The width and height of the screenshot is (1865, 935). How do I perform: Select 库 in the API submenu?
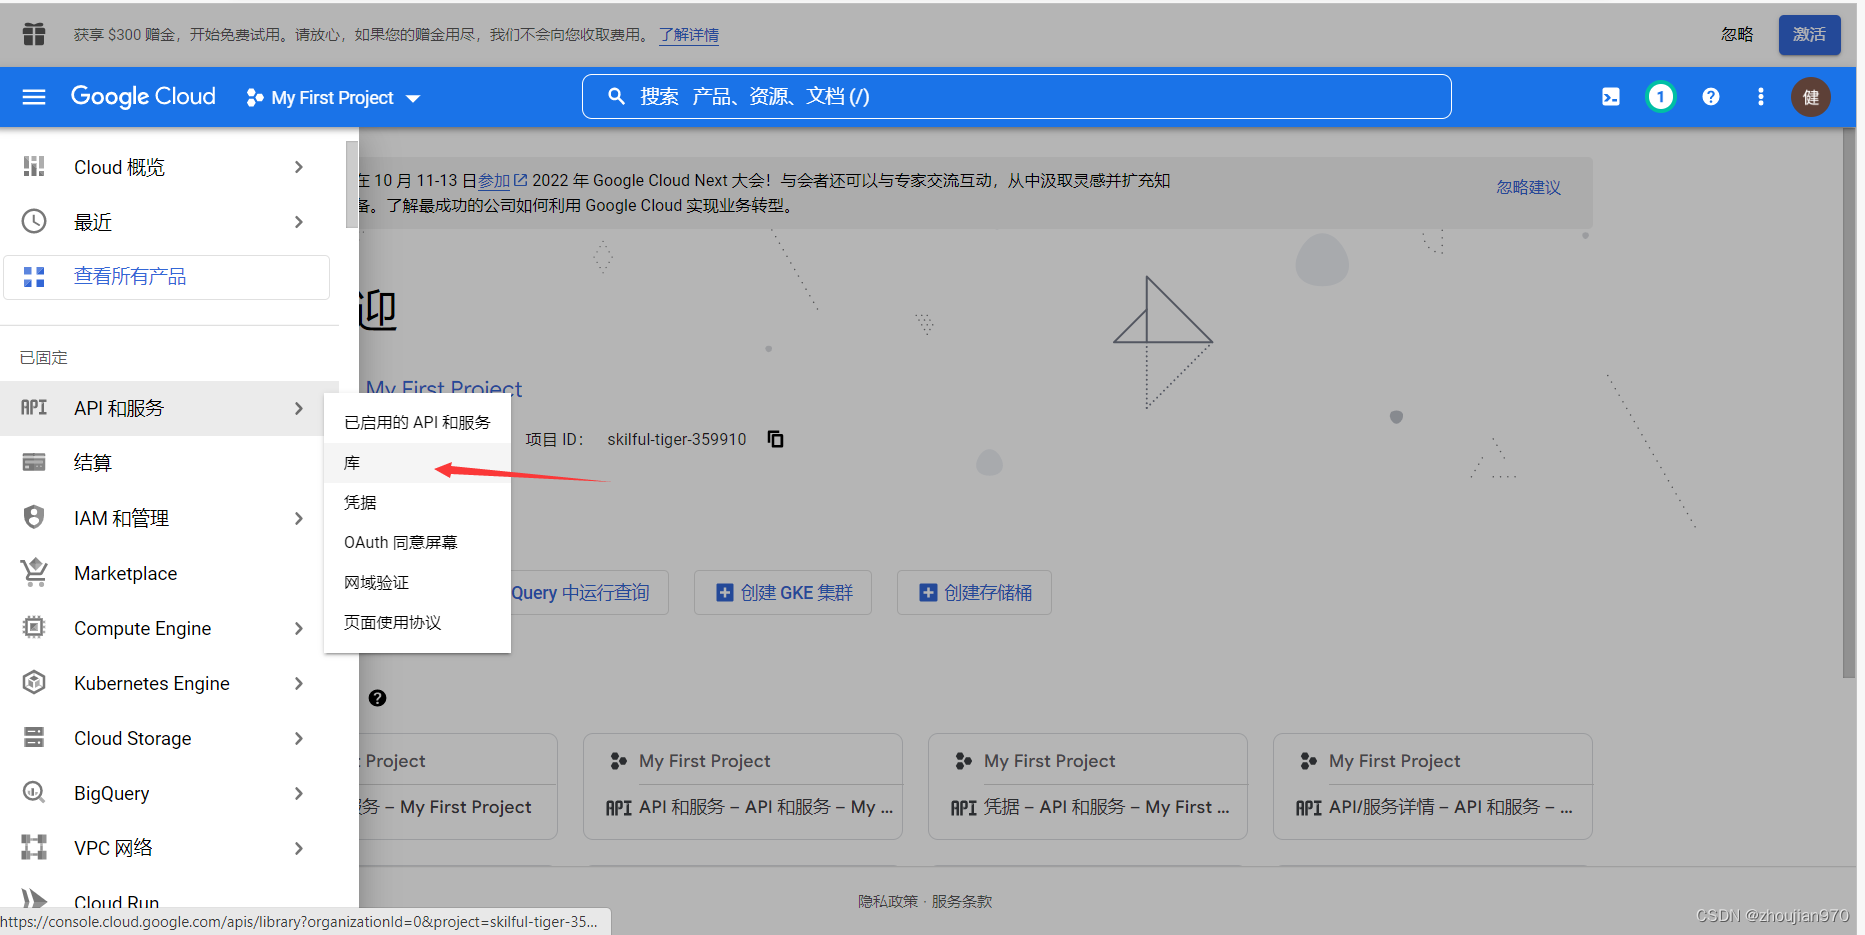(x=417, y=462)
